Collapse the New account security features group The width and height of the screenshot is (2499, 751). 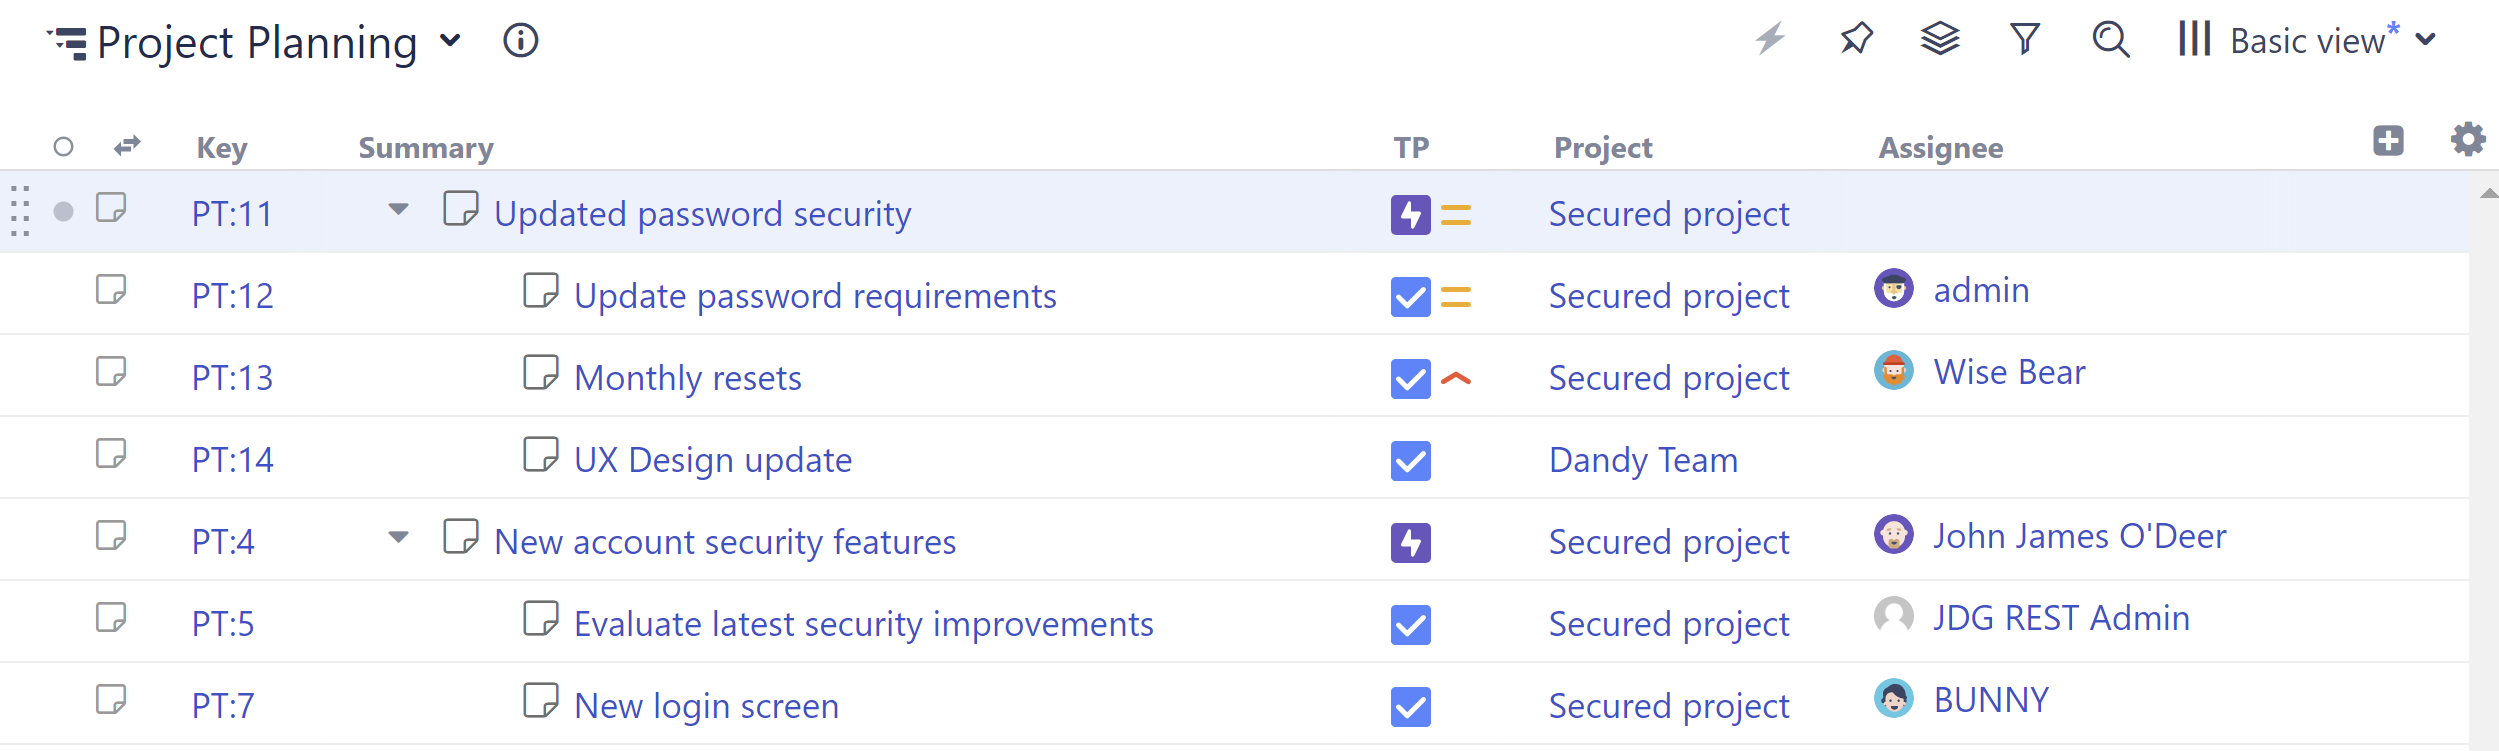tap(398, 538)
